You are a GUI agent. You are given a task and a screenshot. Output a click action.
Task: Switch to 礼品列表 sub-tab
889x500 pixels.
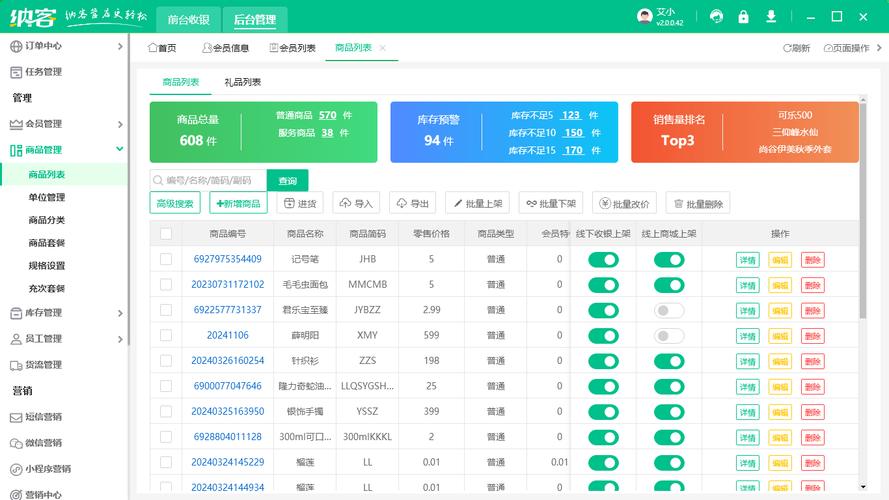pyautogui.click(x=242, y=82)
